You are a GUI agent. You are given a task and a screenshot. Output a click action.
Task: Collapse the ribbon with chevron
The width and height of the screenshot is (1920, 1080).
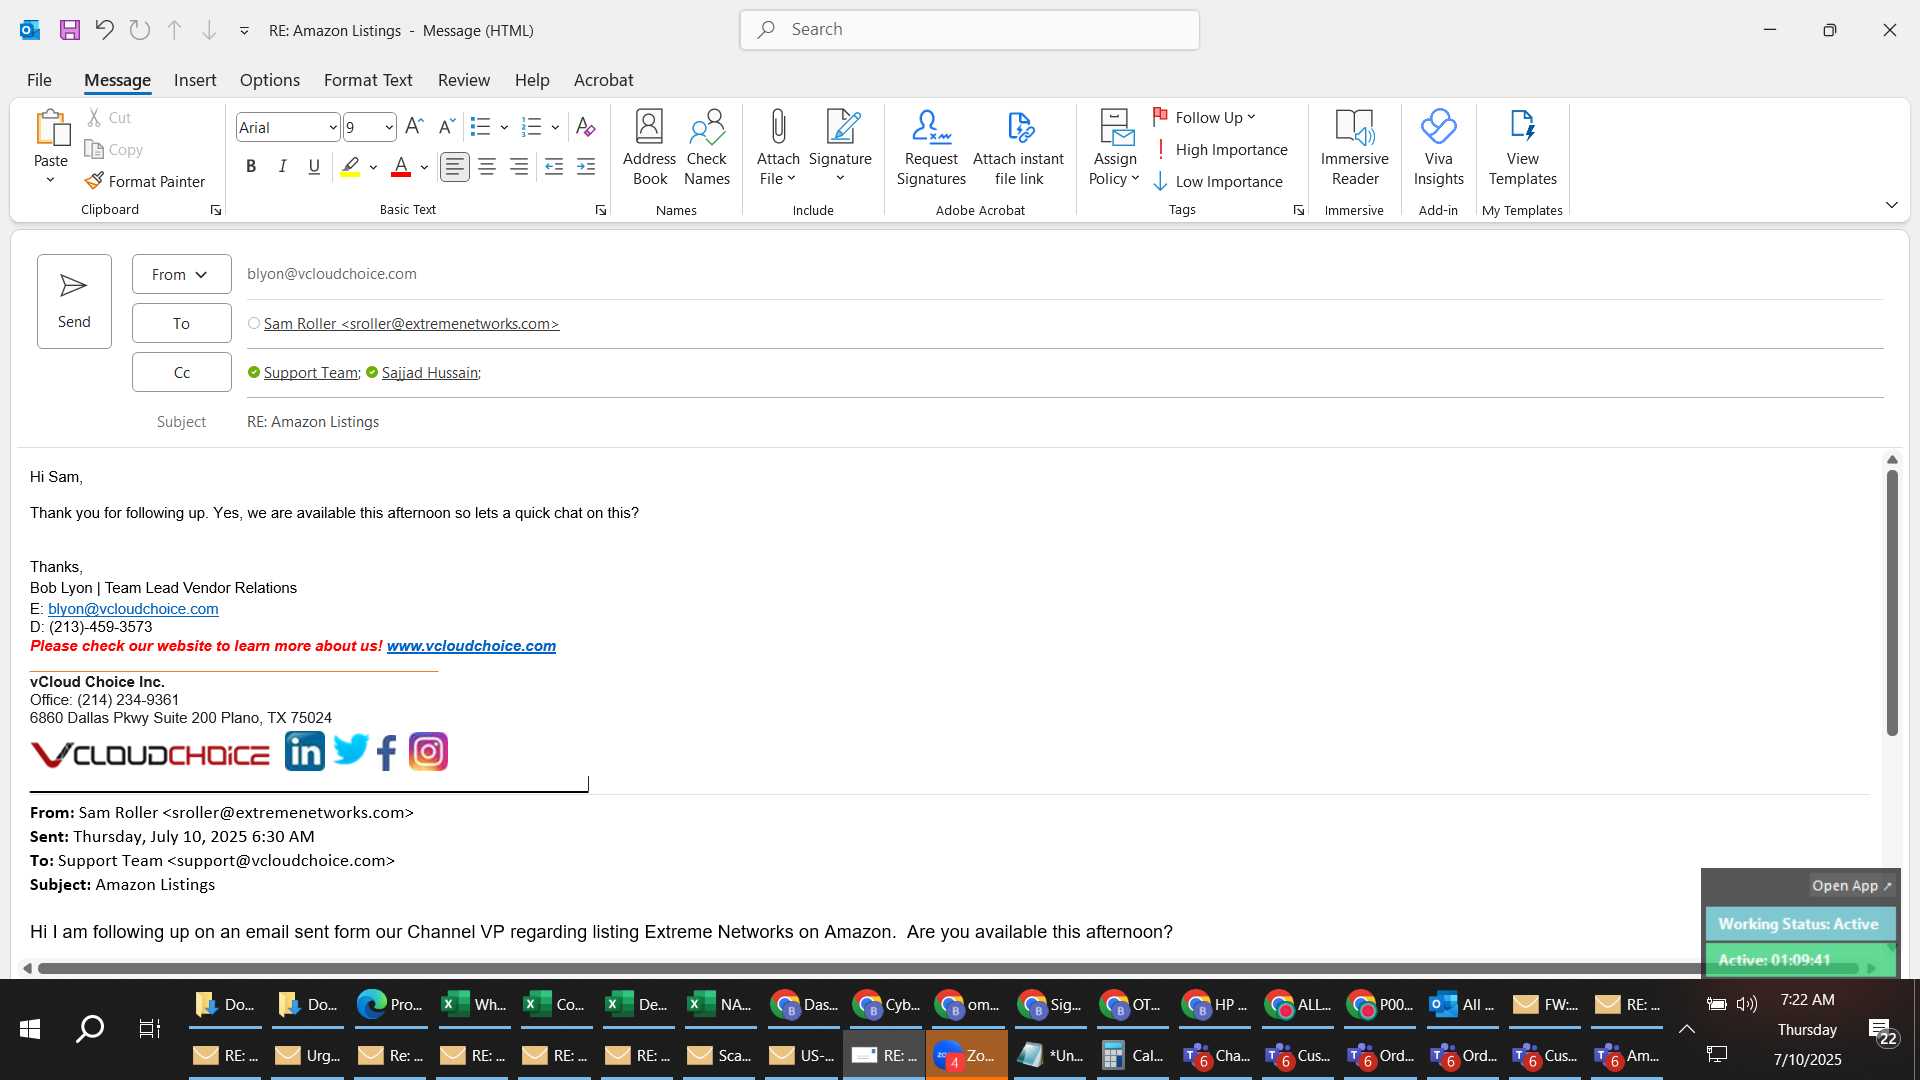click(1891, 205)
